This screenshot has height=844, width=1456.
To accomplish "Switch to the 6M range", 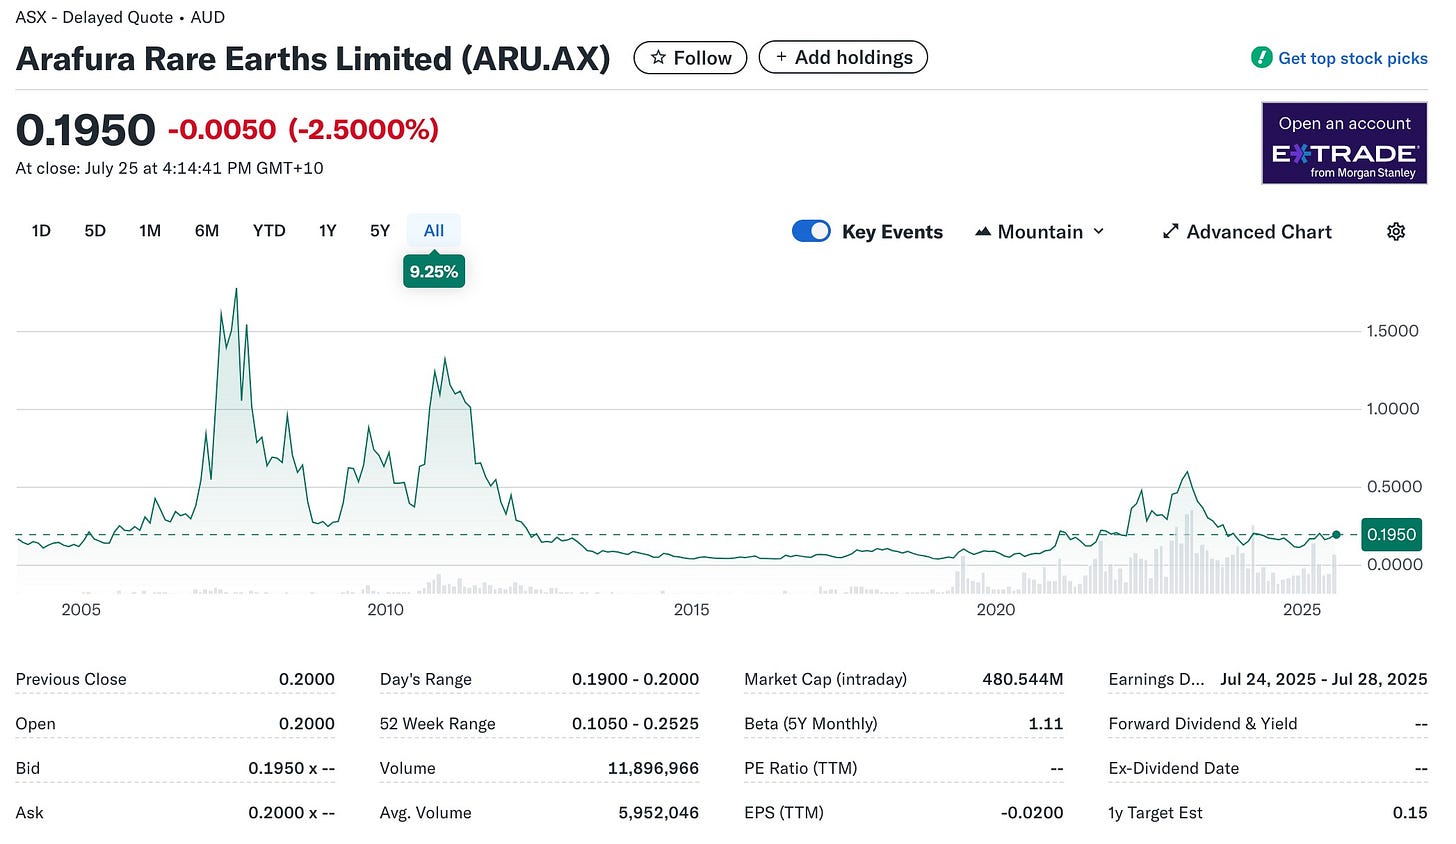I will coord(207,231).
